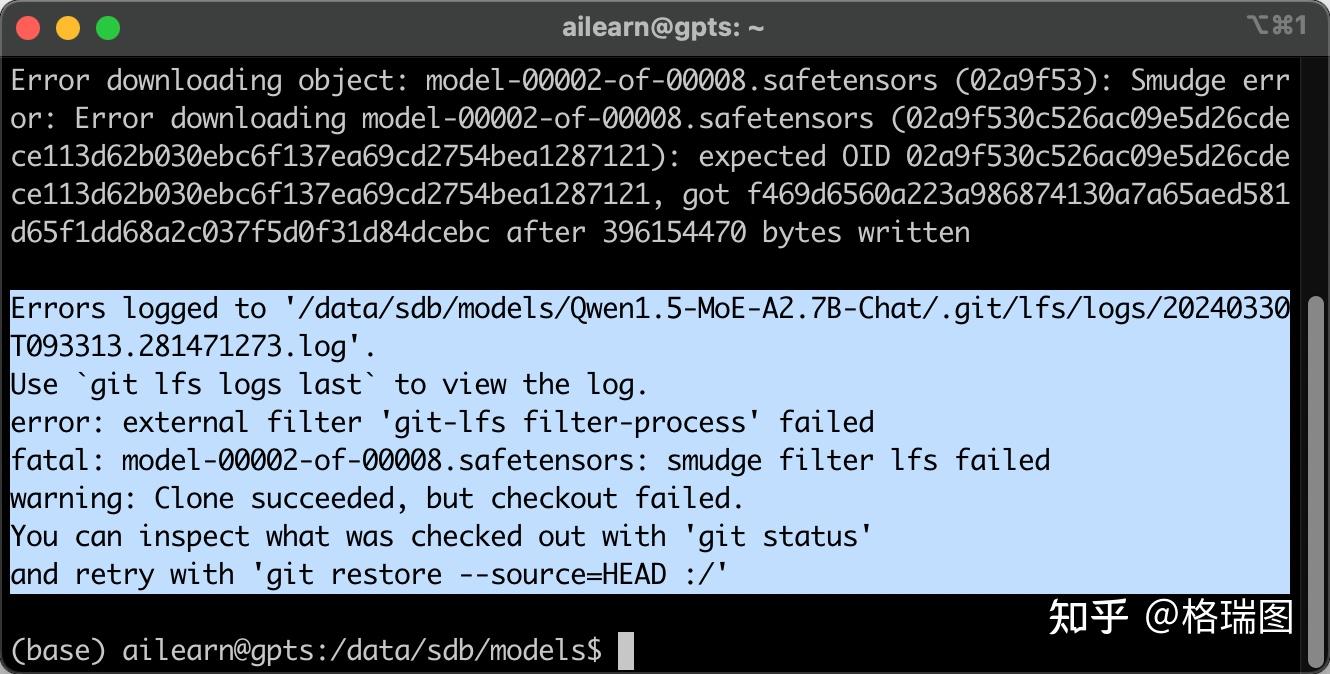Click the ailearn@gpts window title
Screen dimensions: 1330x674
[x=663, y=28]
